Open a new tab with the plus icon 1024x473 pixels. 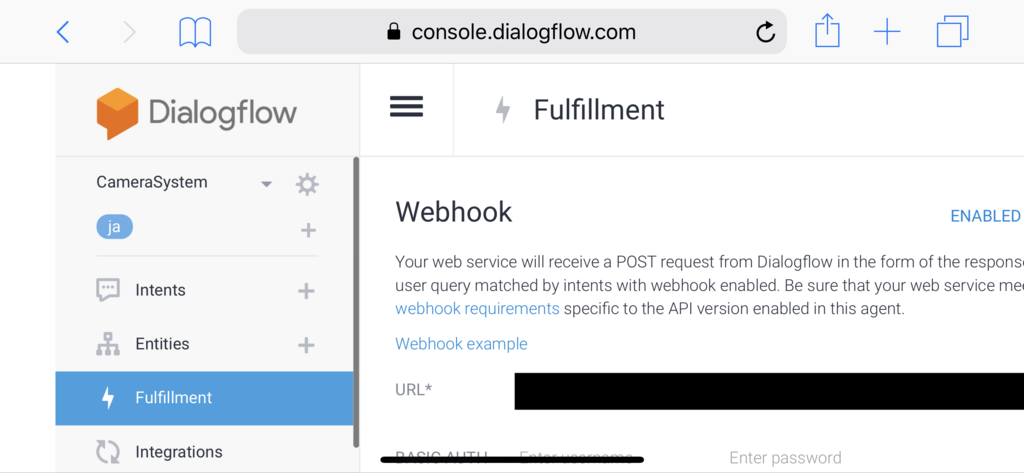(x=887, y=31)
